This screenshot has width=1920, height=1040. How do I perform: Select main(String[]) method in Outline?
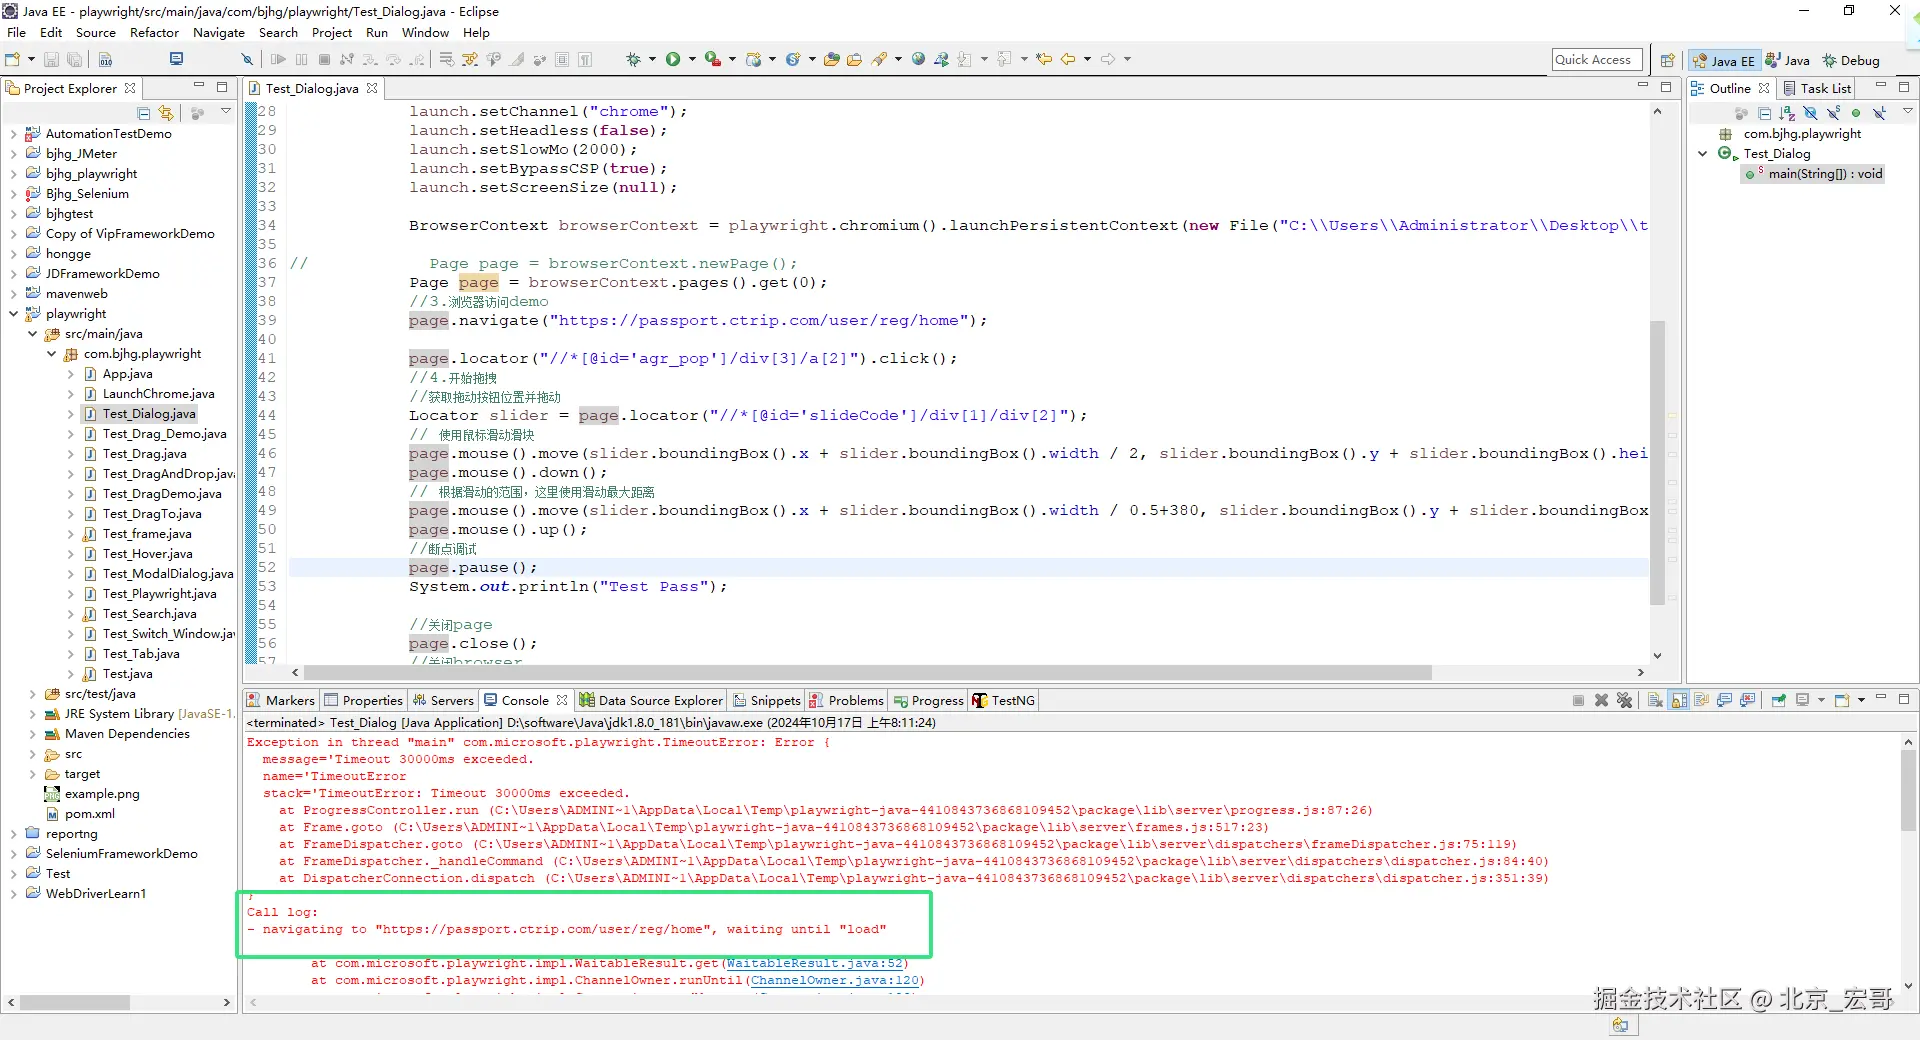coord(1815,174)
